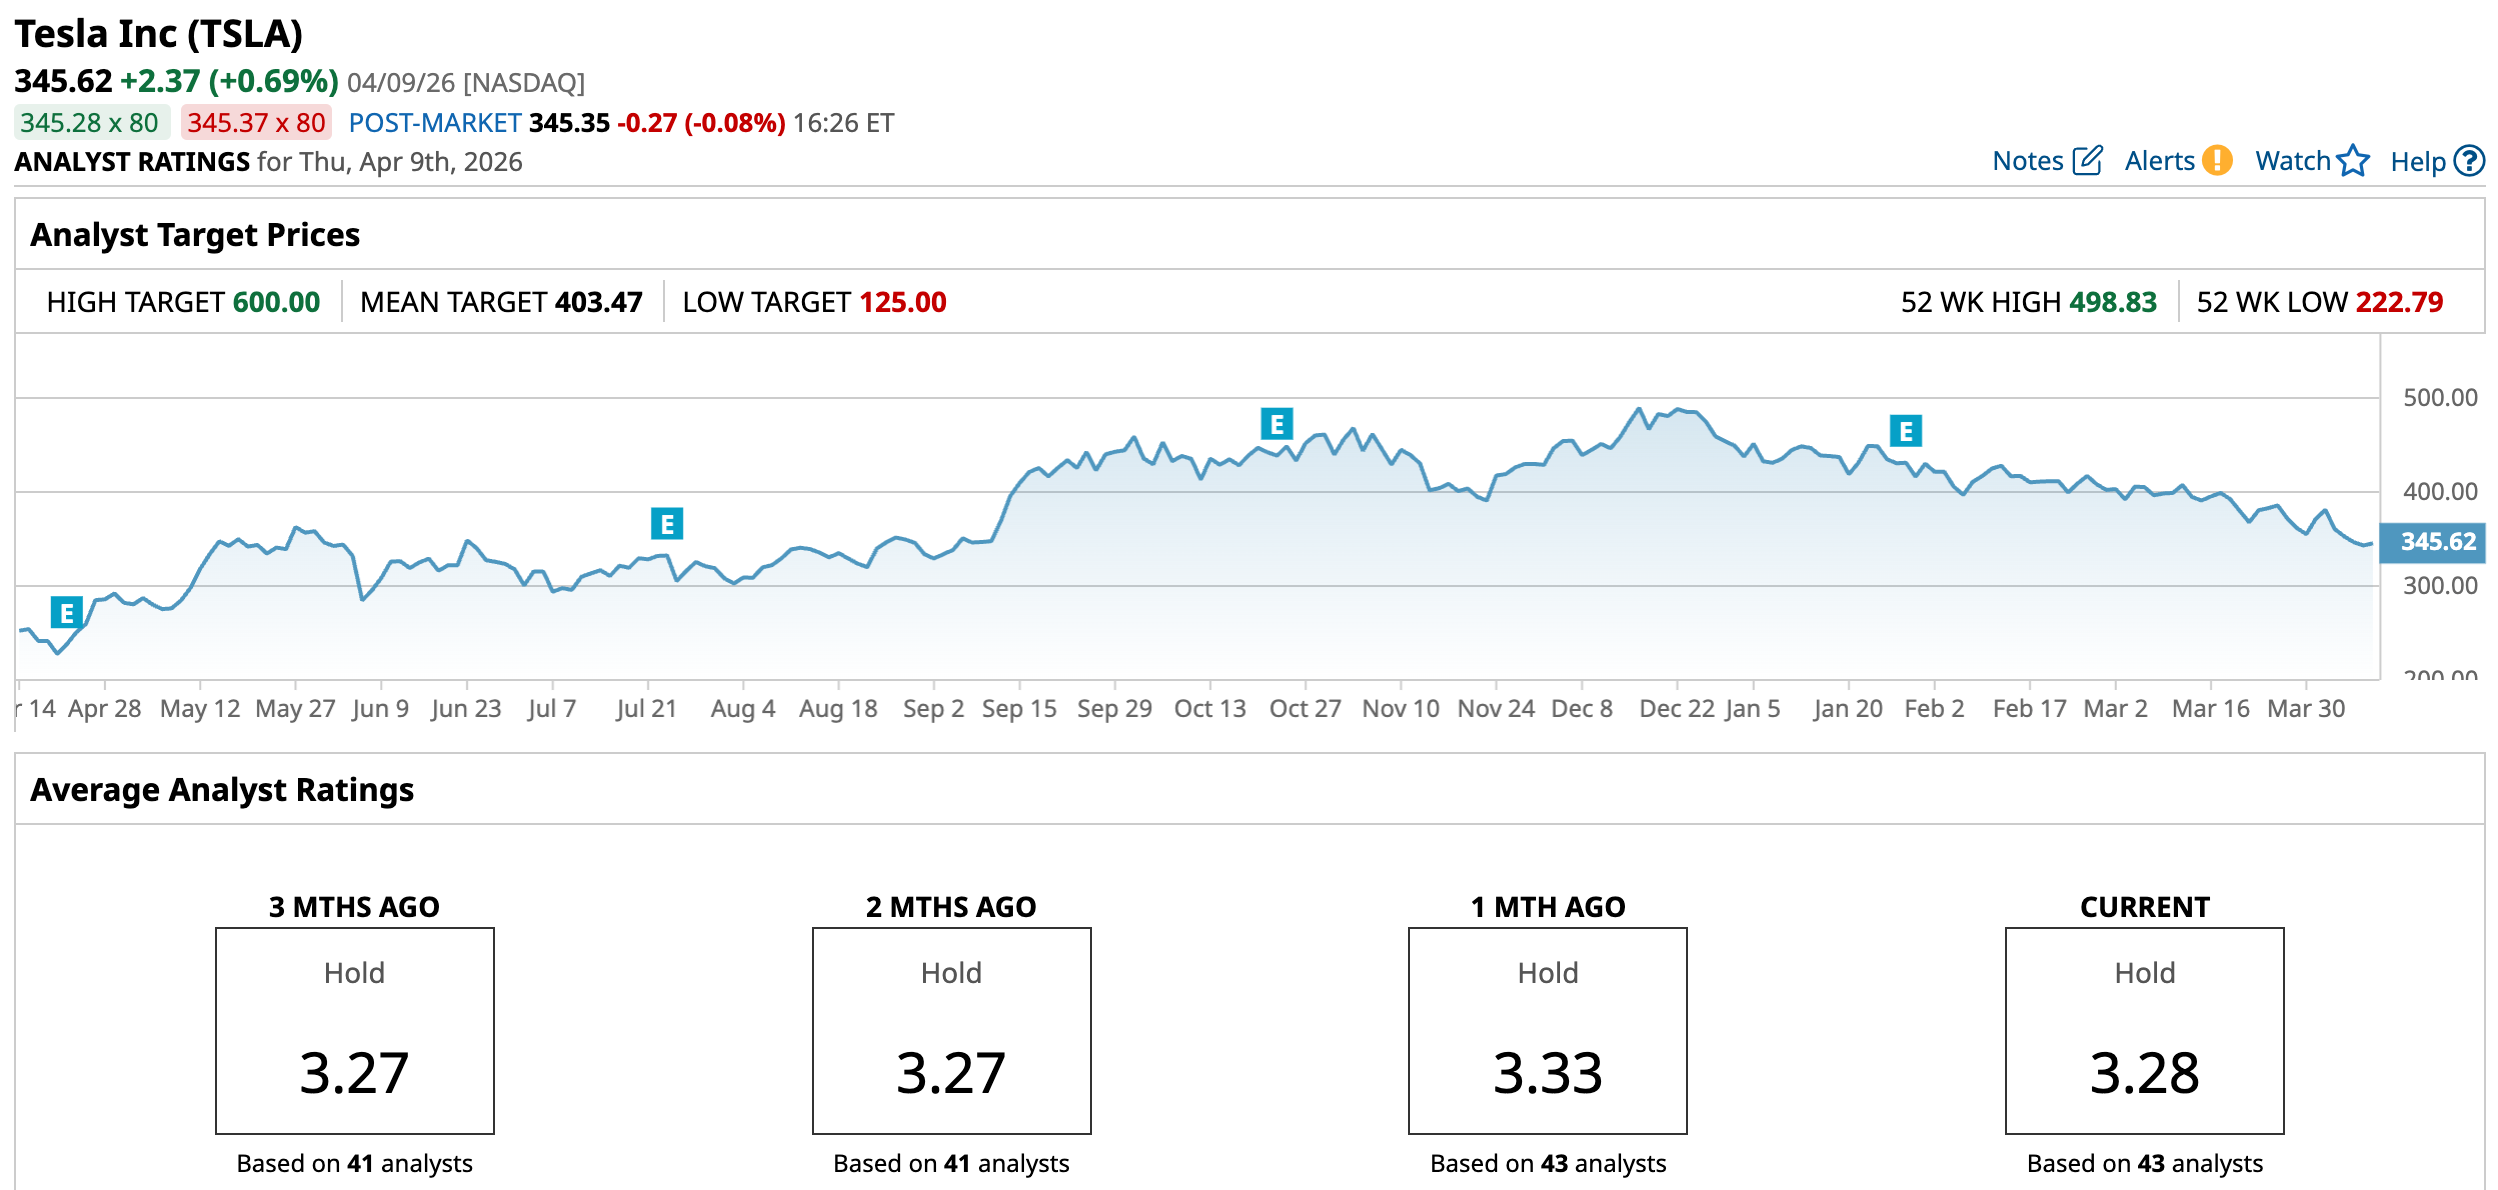The height and width of the screenshot is (1190, 2498).
Task: Click the Watch star icon
Action: (2353, 161)
